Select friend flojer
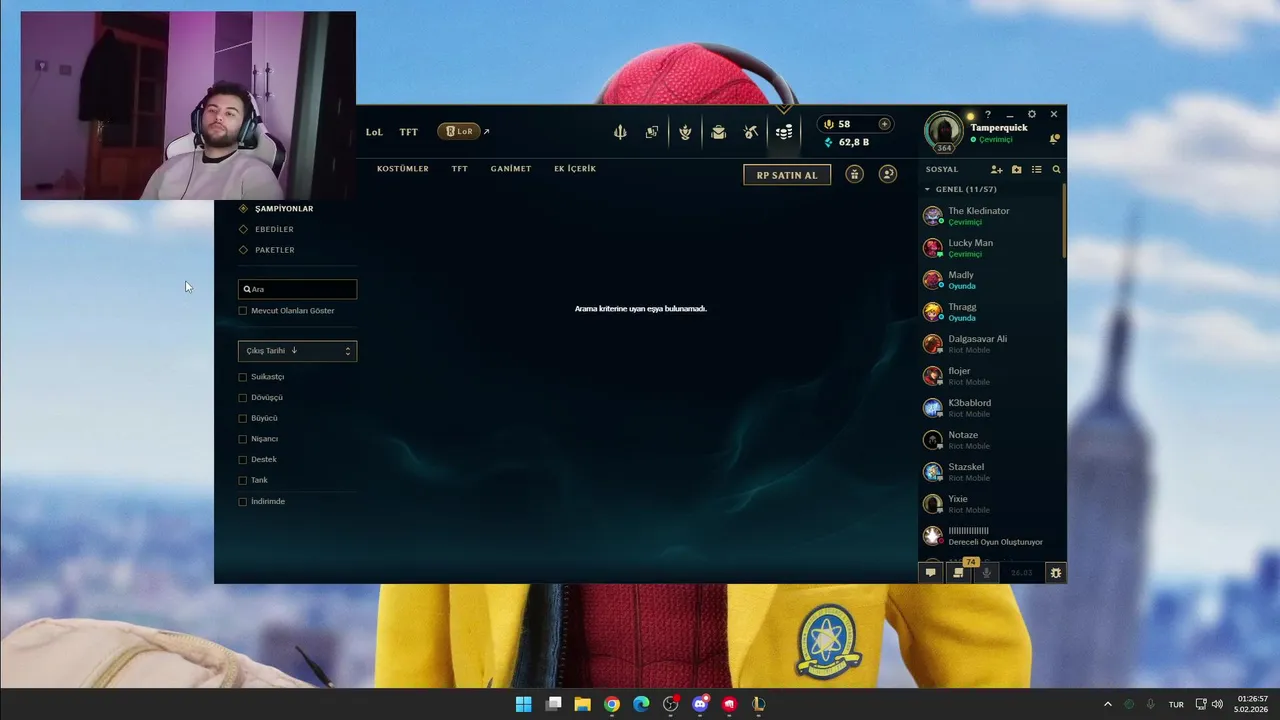This screenshot has width=1280, height=720. tap(989, 376)
